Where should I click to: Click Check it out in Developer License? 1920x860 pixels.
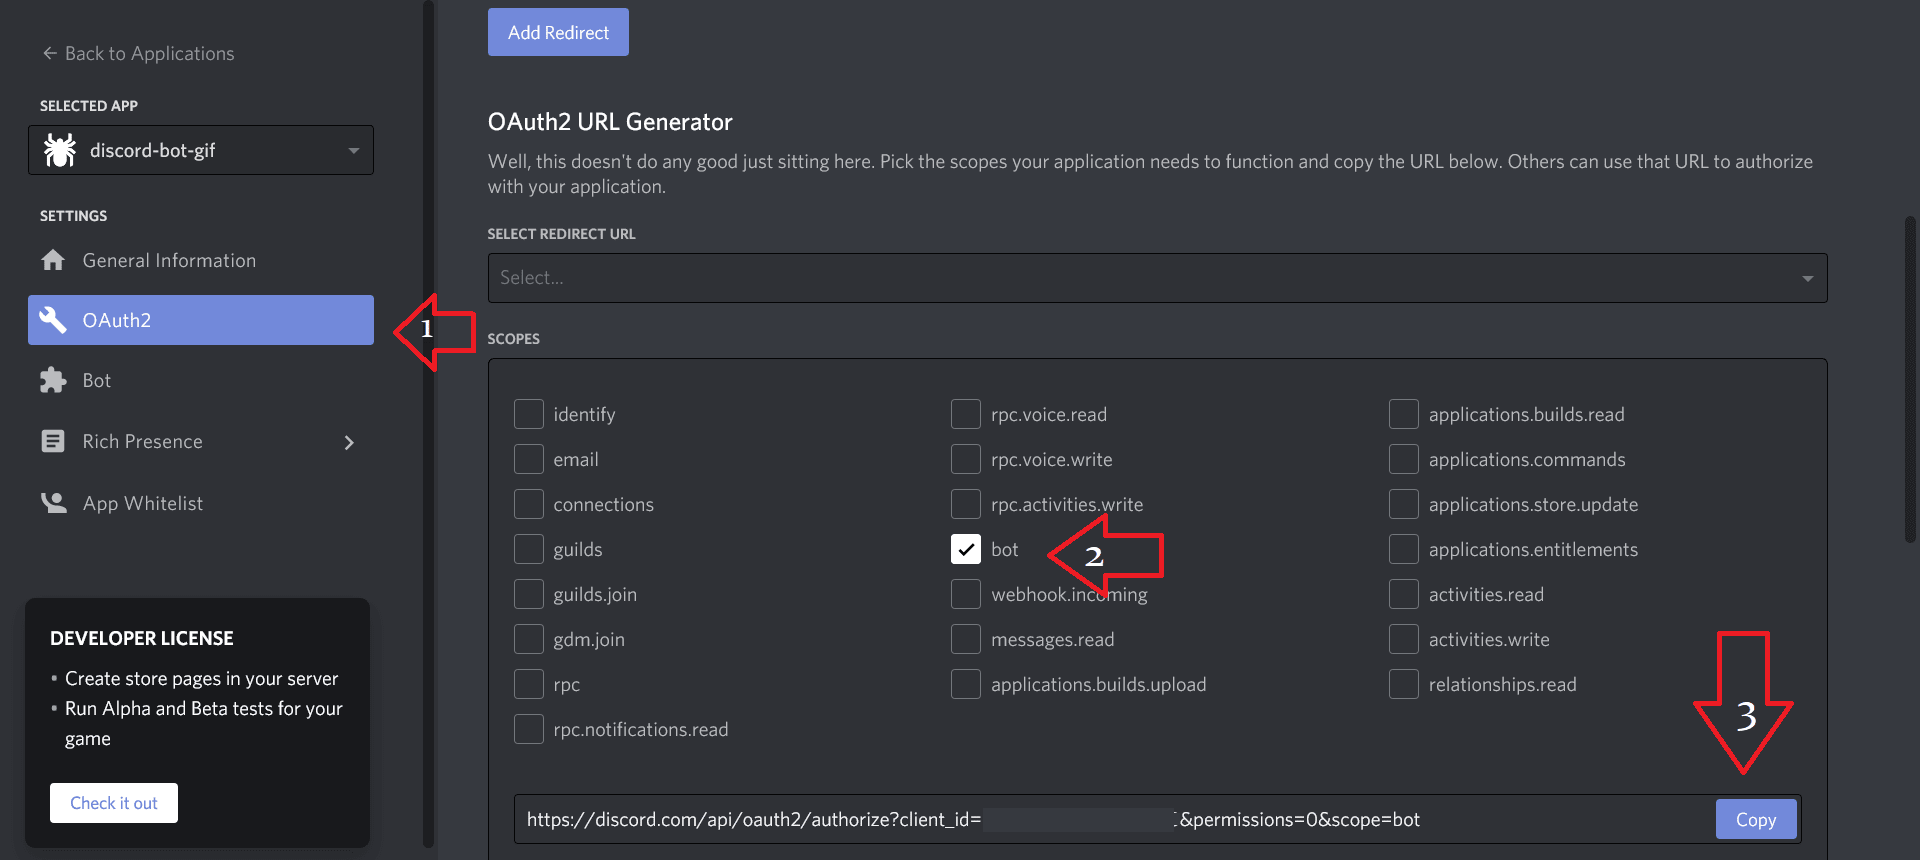[x=114, y=803]
